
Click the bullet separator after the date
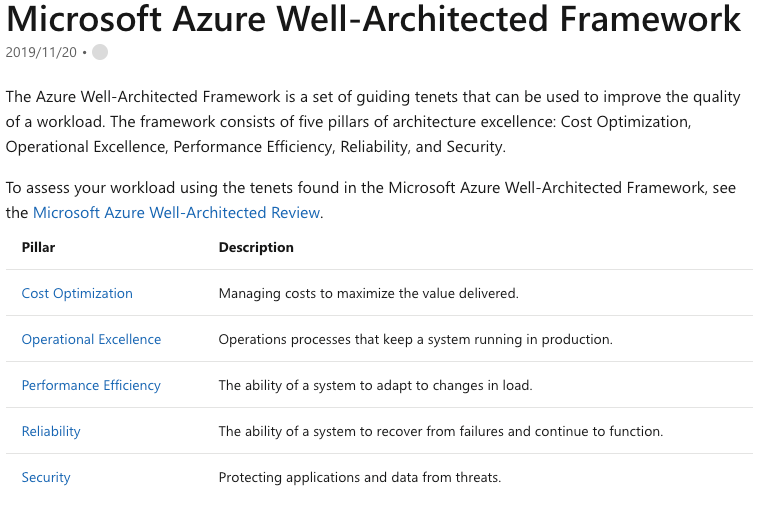click(x=85, y=52)
